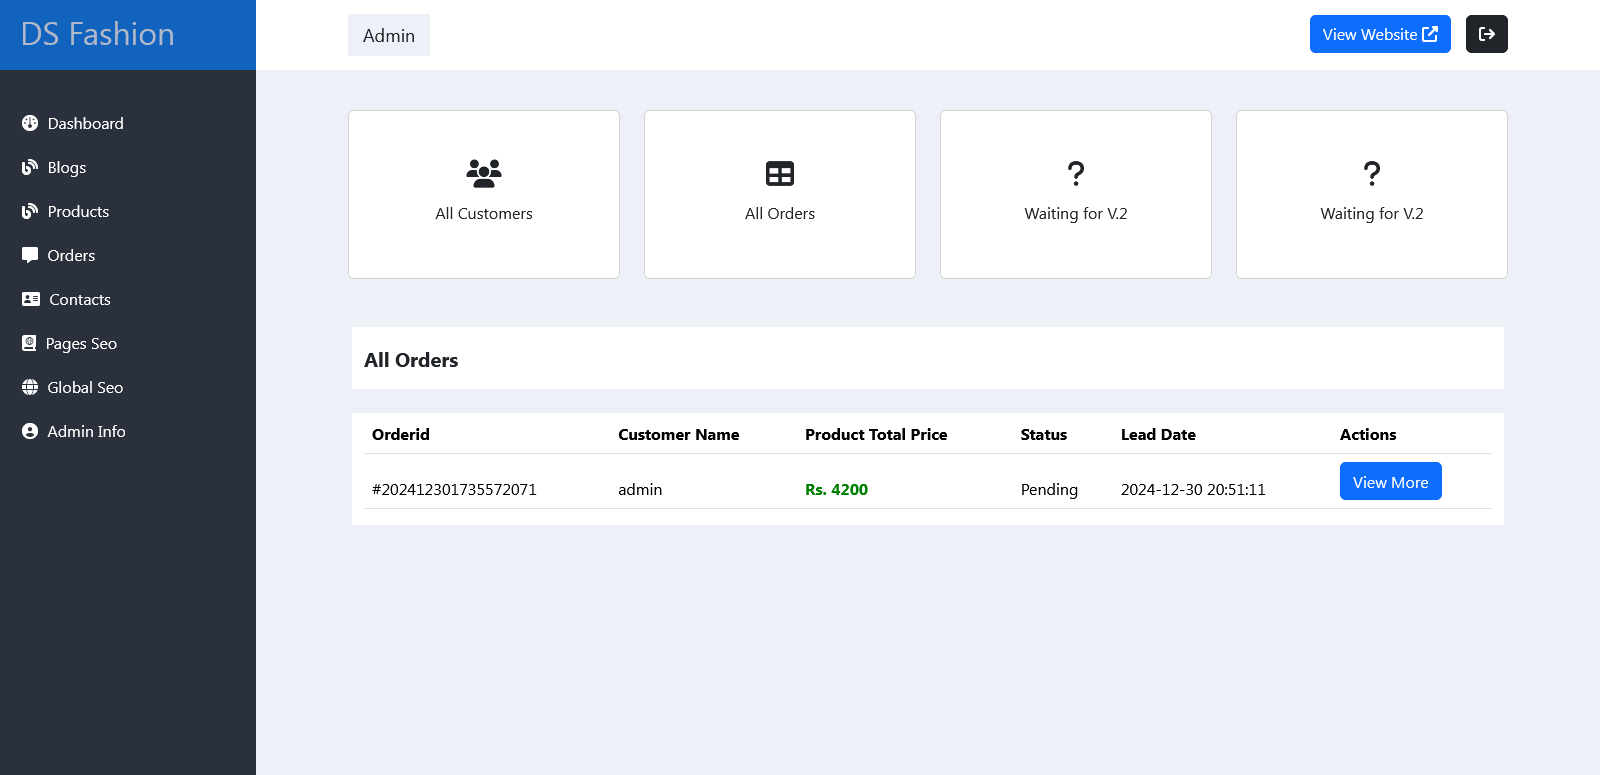Click the logout icon button
Viewport: 1600px width, 775px height.
pyautogui.click(x=1486, y=34)
